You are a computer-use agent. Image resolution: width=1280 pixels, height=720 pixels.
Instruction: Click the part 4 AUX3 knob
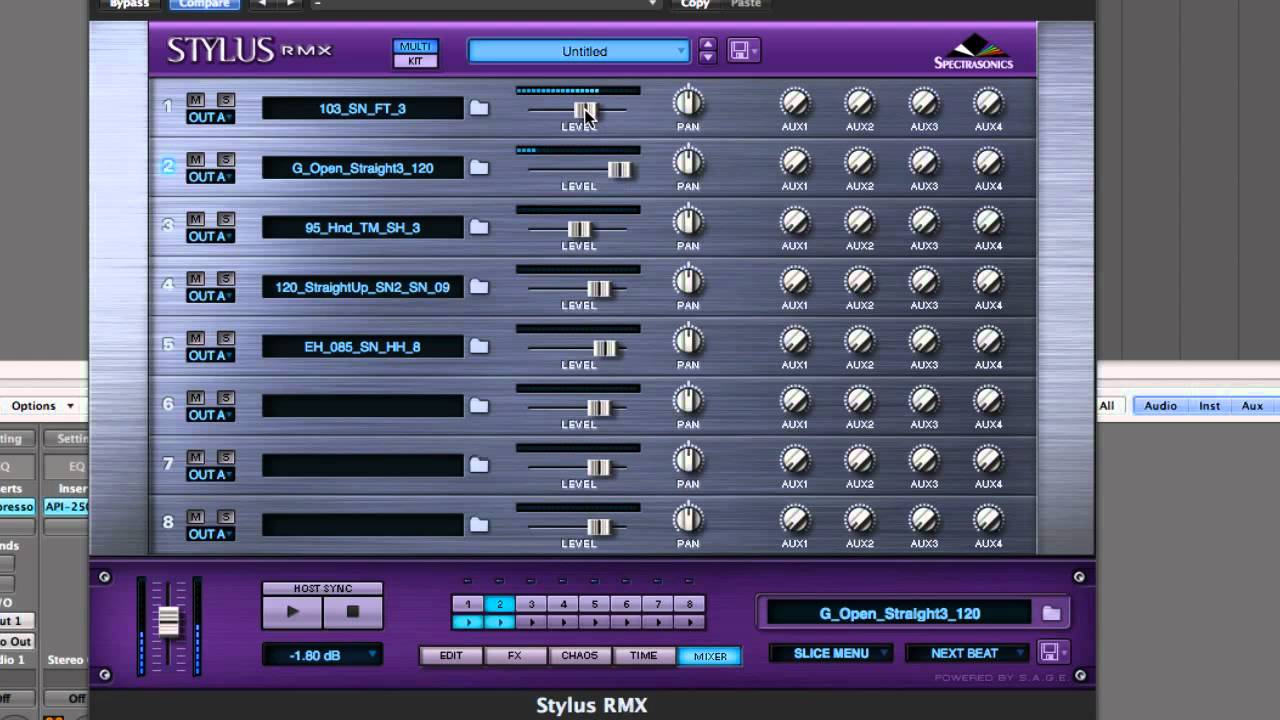(924, 281)
